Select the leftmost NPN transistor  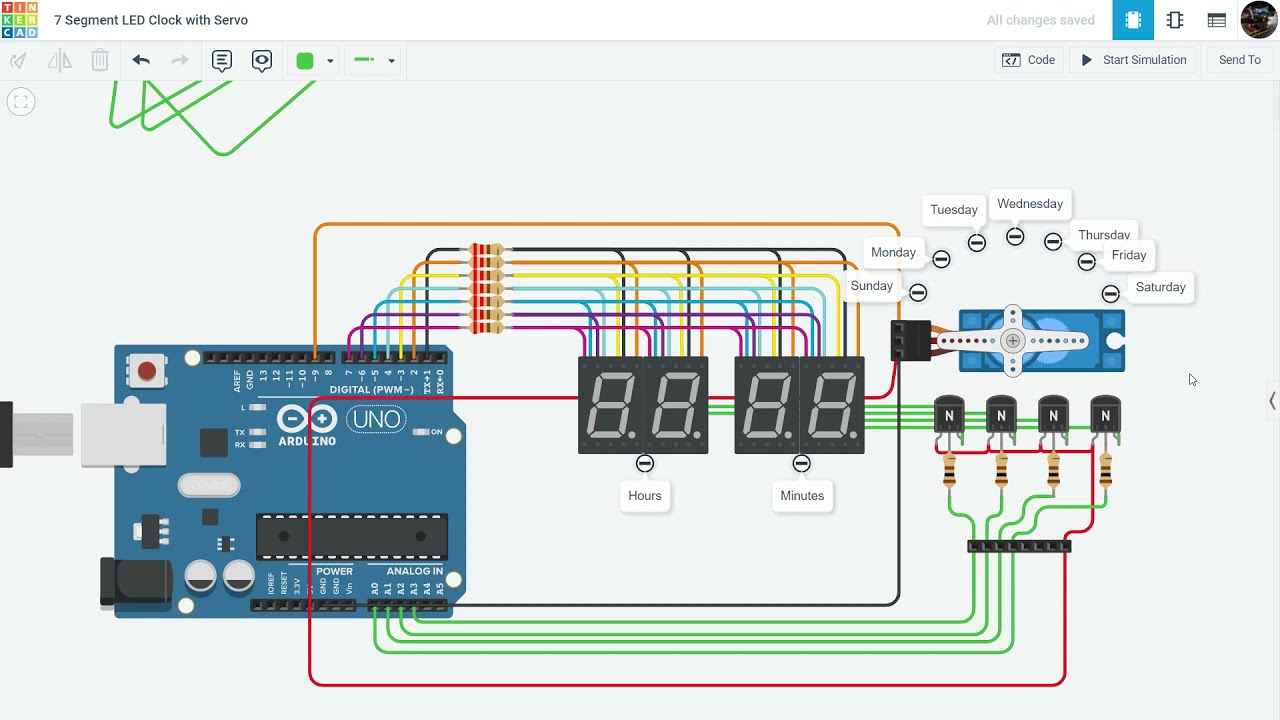[x=949, y=414]
